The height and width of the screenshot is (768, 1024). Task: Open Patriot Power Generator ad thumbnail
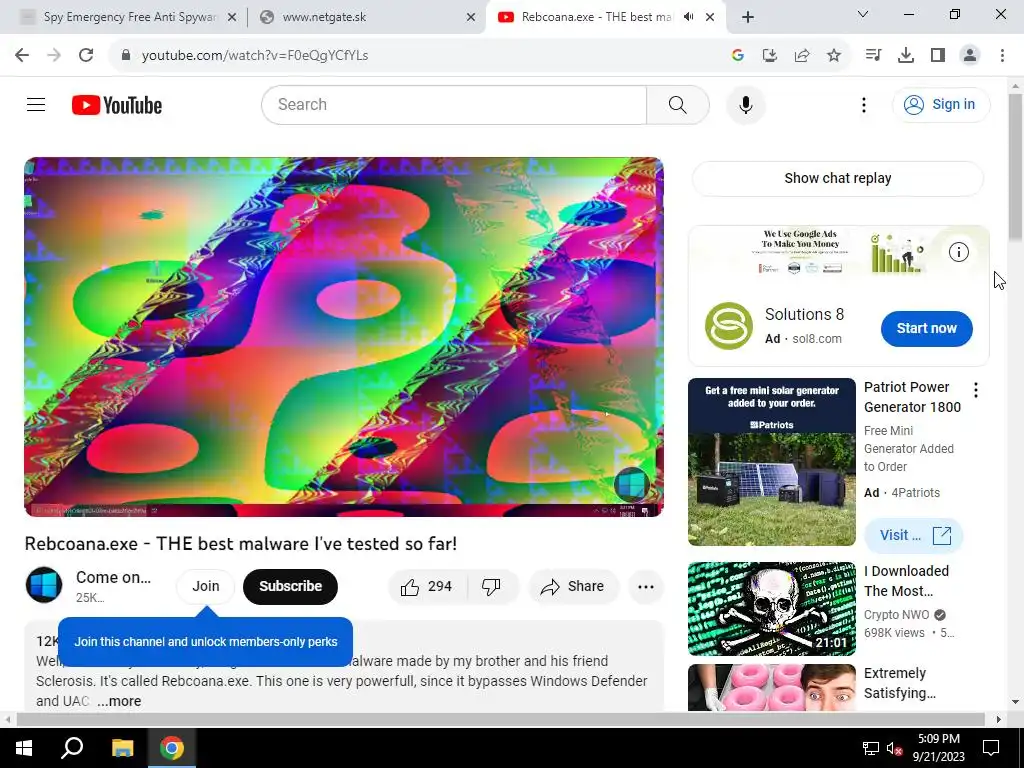pos(771,462)
